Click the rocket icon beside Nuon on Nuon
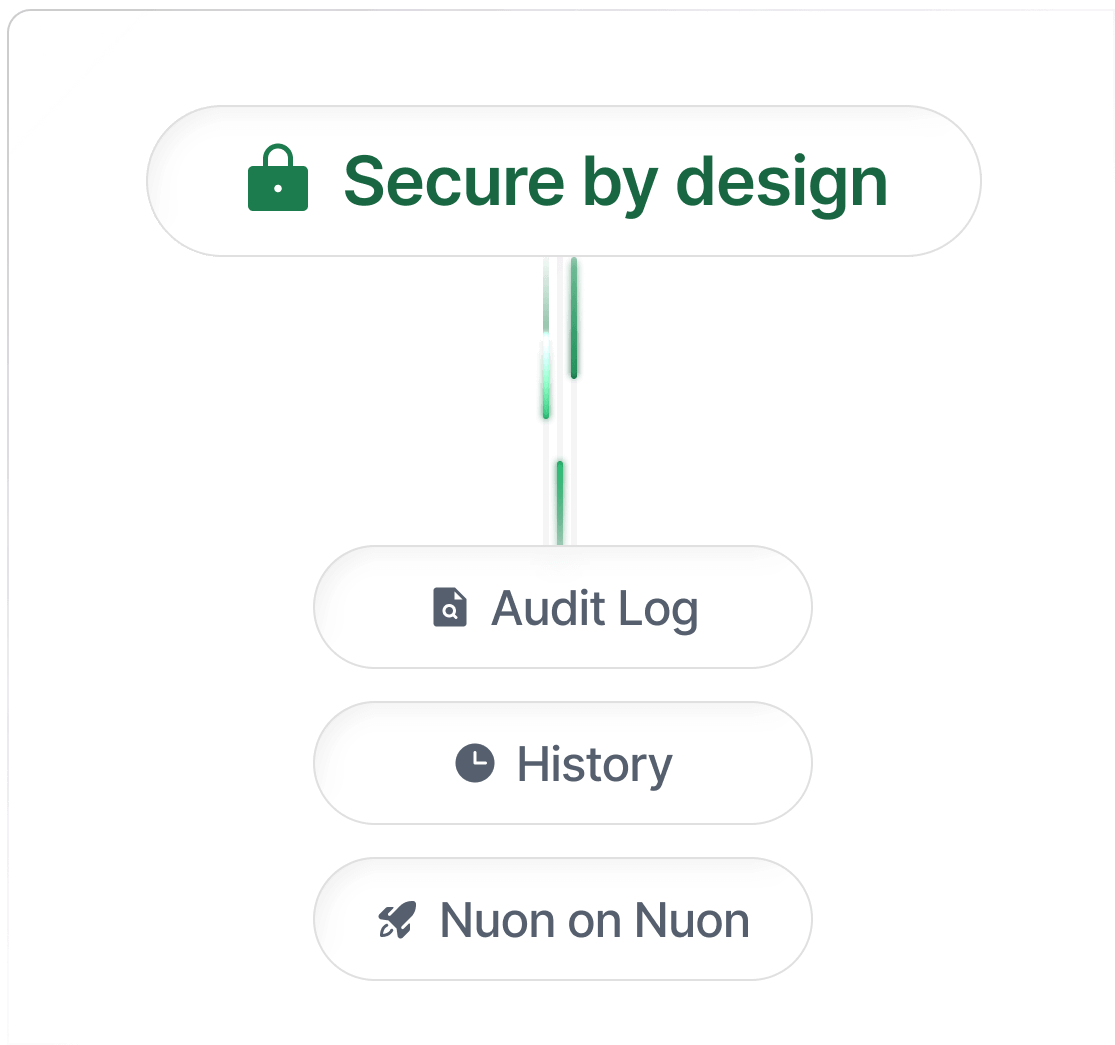The height and width of the screenshot is (1045, 1115). (397, 920)
